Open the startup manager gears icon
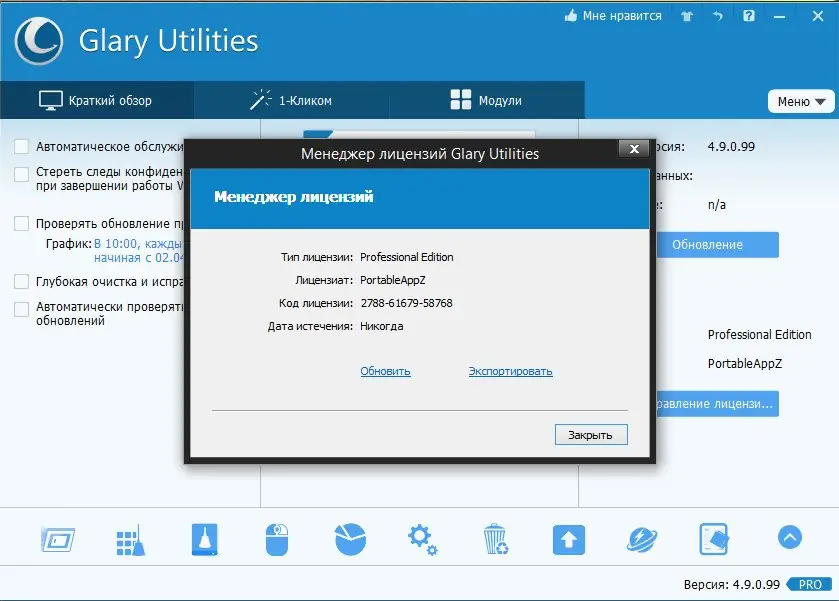The image size is (839, 601). click(x=423, y=539)
